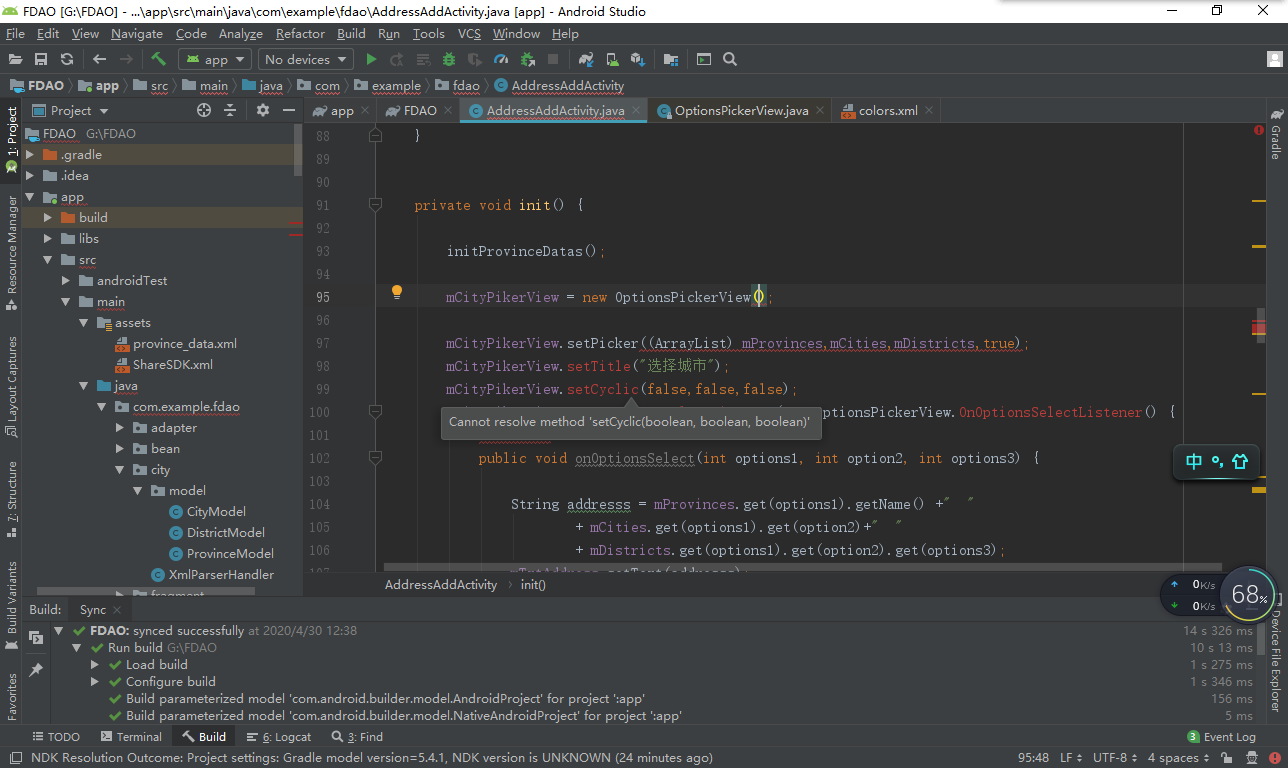Open the app run configuration dropdown
Image resolution: width=1288 pixels, height=768 pixels.
tap(214, 59)
